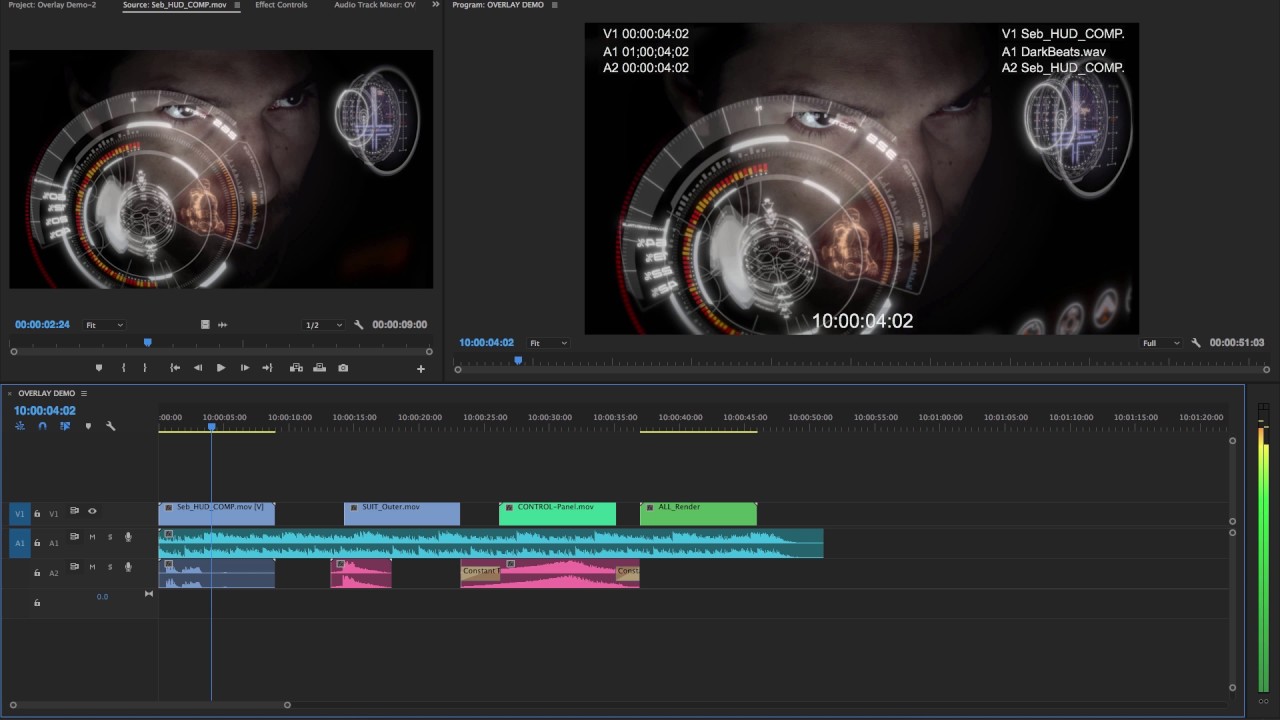
Task: Open OVERLAY DEMO timeline panel menu
Action: (84, 393)
